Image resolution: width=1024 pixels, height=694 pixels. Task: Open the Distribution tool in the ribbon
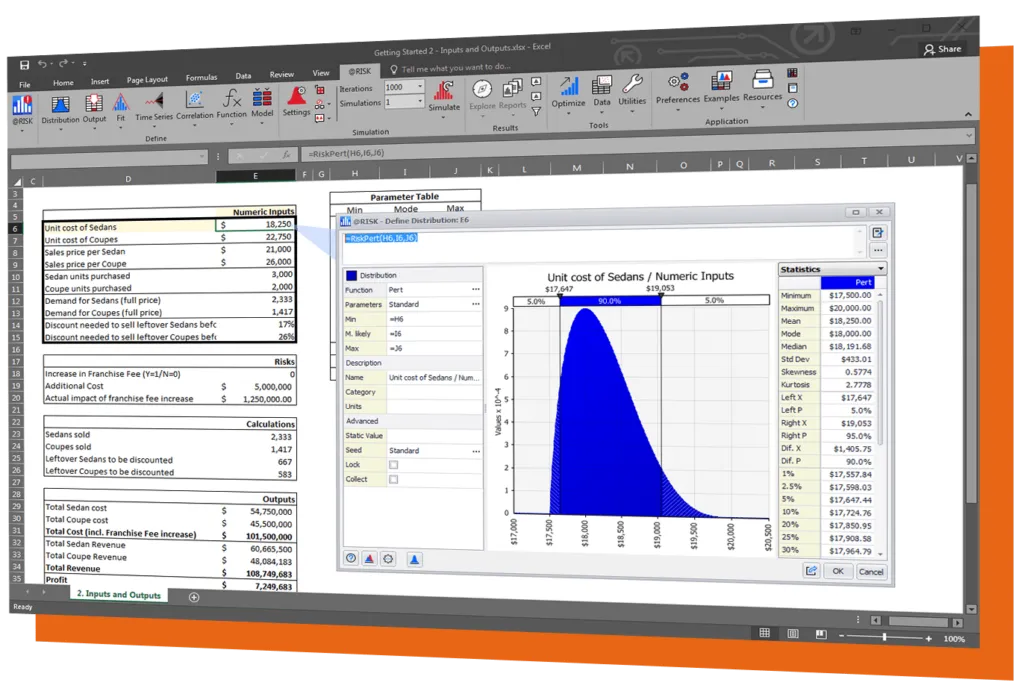click(x=60, y=106)
